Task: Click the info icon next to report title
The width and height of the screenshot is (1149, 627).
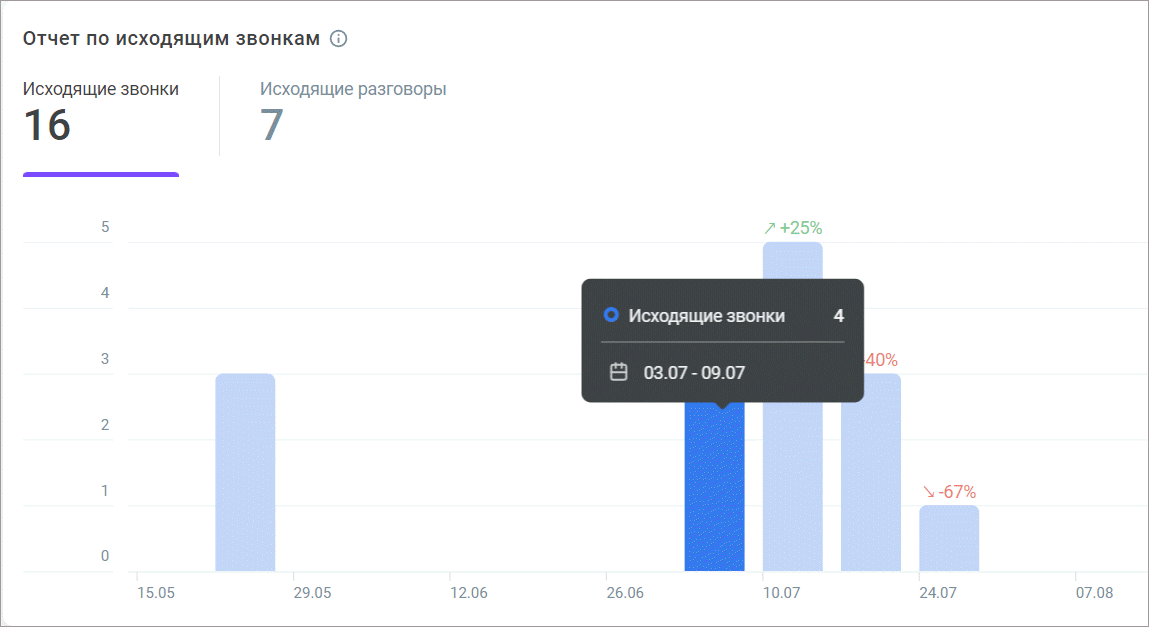Action: [x=339, y=39]
